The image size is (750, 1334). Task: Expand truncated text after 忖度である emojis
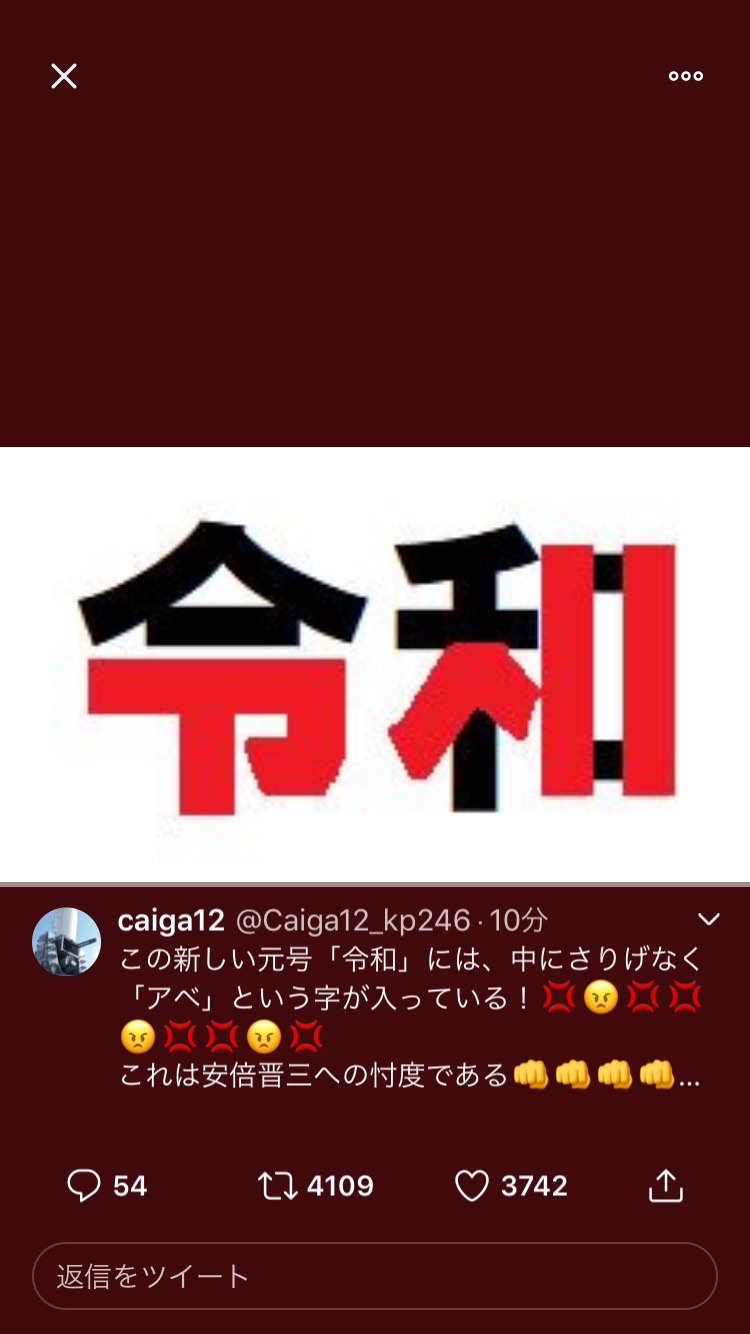689,1078
